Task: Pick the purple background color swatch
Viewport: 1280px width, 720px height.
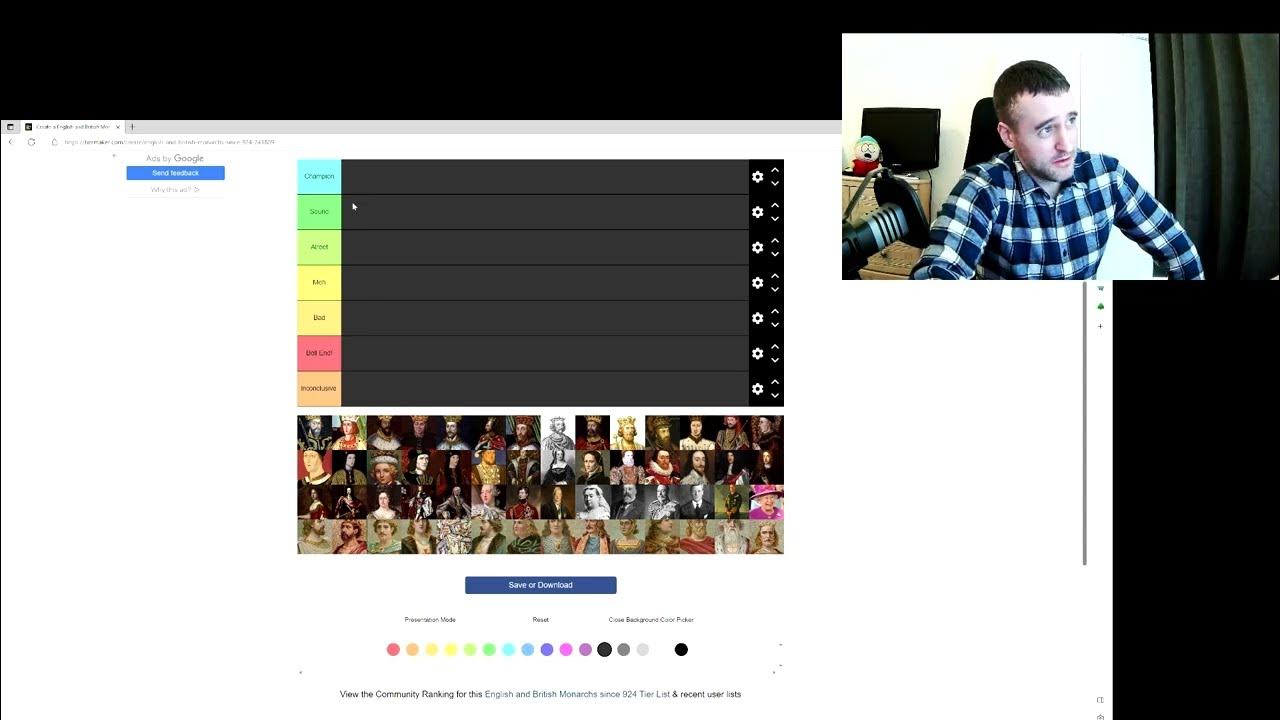Action: (585, 650)
